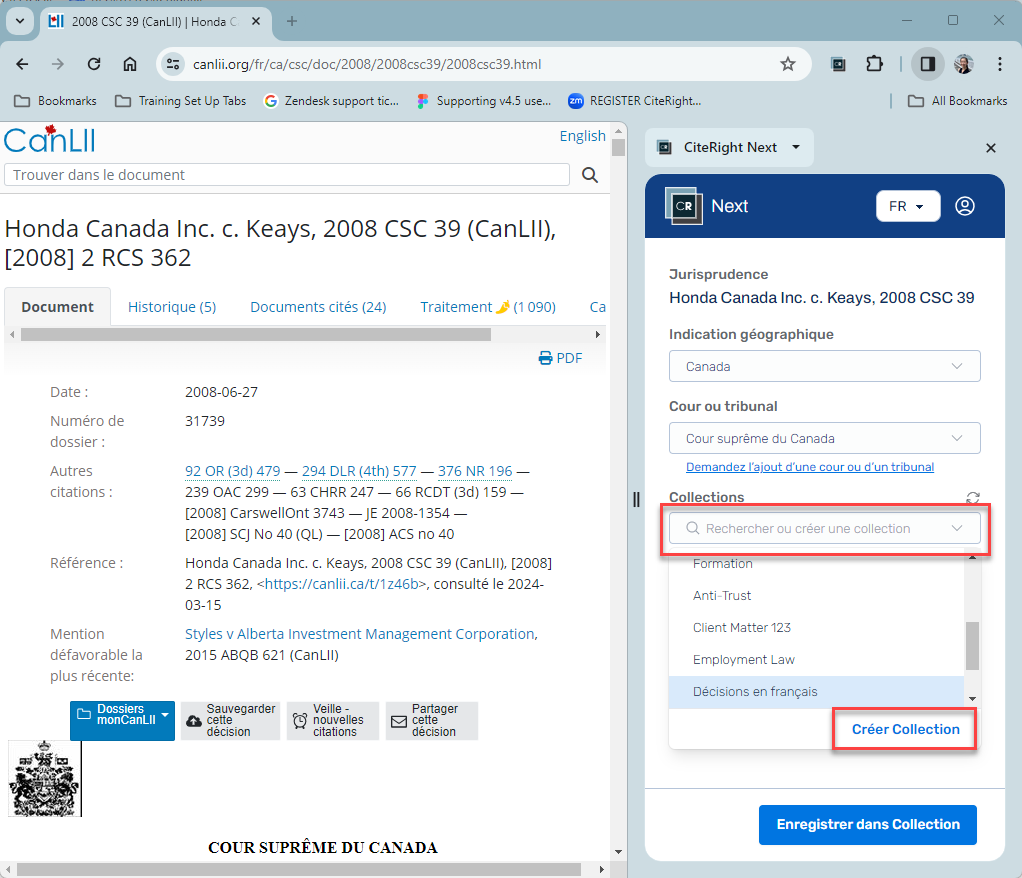Click Partager cette décision
This screenshot has width=1022, height=878.
(431, 720)
